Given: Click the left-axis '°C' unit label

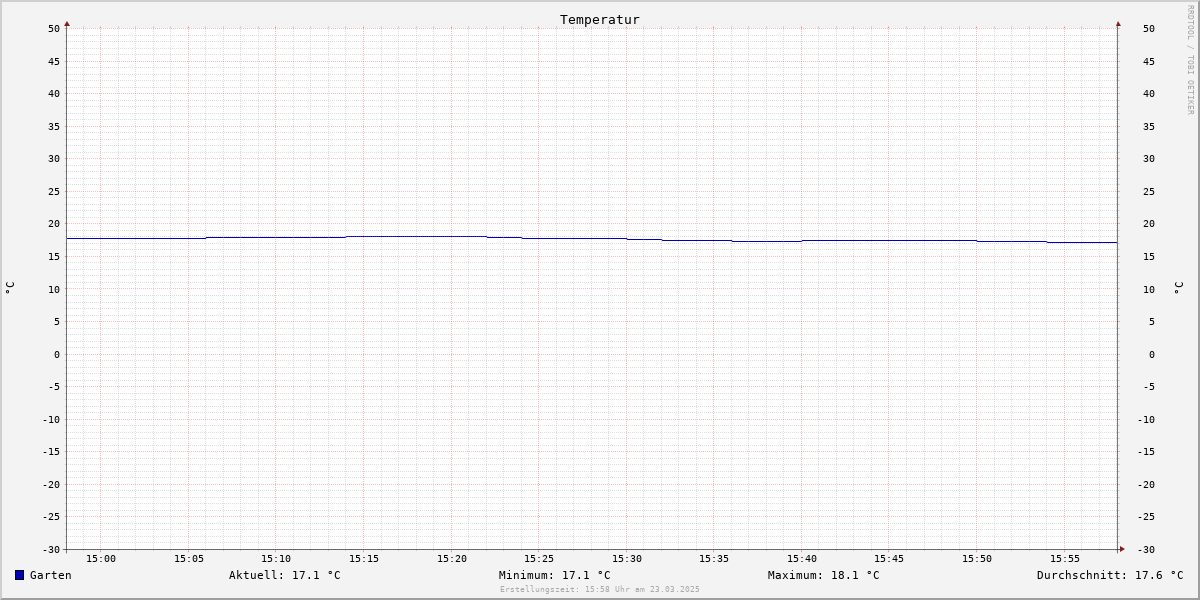Looking at the screenshot, I should pos(10,288).
